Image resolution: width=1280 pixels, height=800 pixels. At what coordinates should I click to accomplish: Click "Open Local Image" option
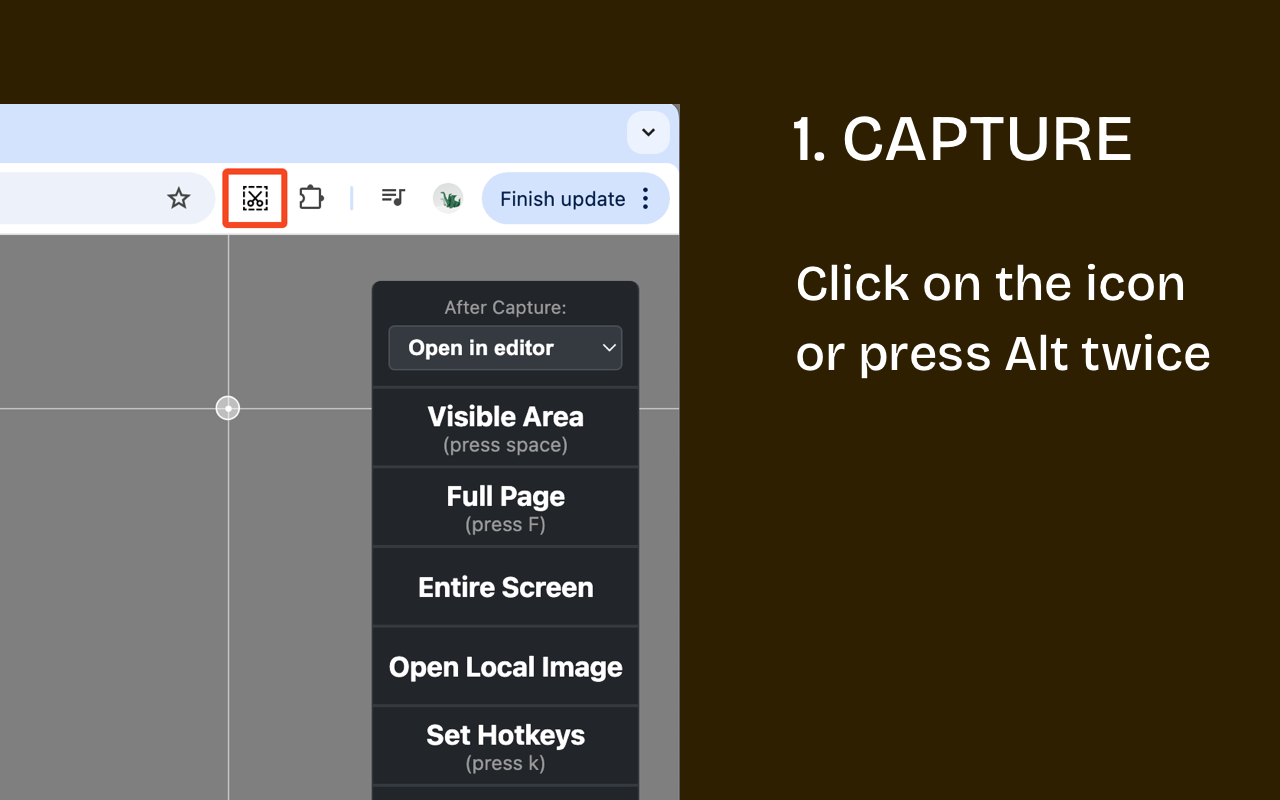pos(505,666)
